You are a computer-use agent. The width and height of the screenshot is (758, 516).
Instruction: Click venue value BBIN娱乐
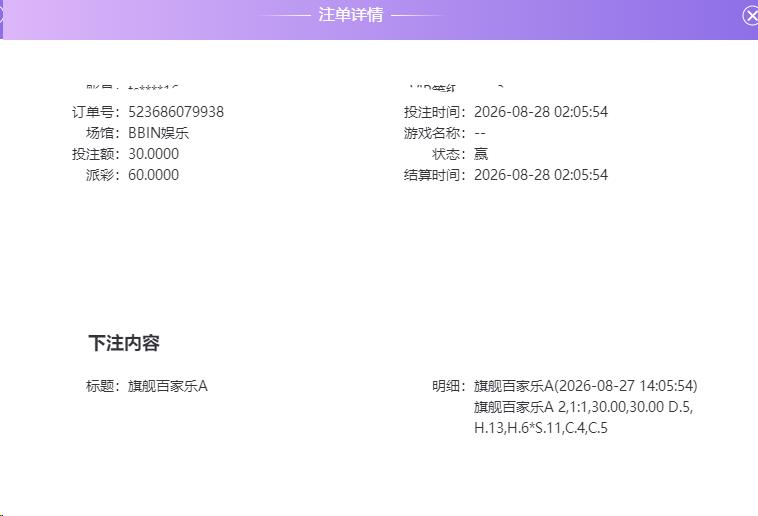(159, 133)
